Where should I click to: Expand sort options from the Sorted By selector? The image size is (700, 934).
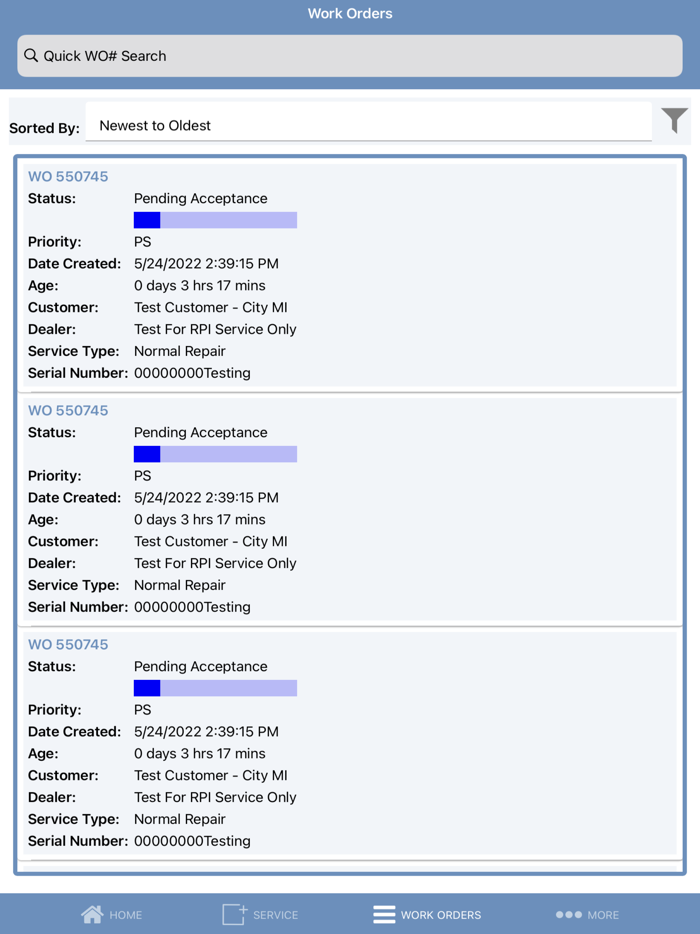coord(370,124)
